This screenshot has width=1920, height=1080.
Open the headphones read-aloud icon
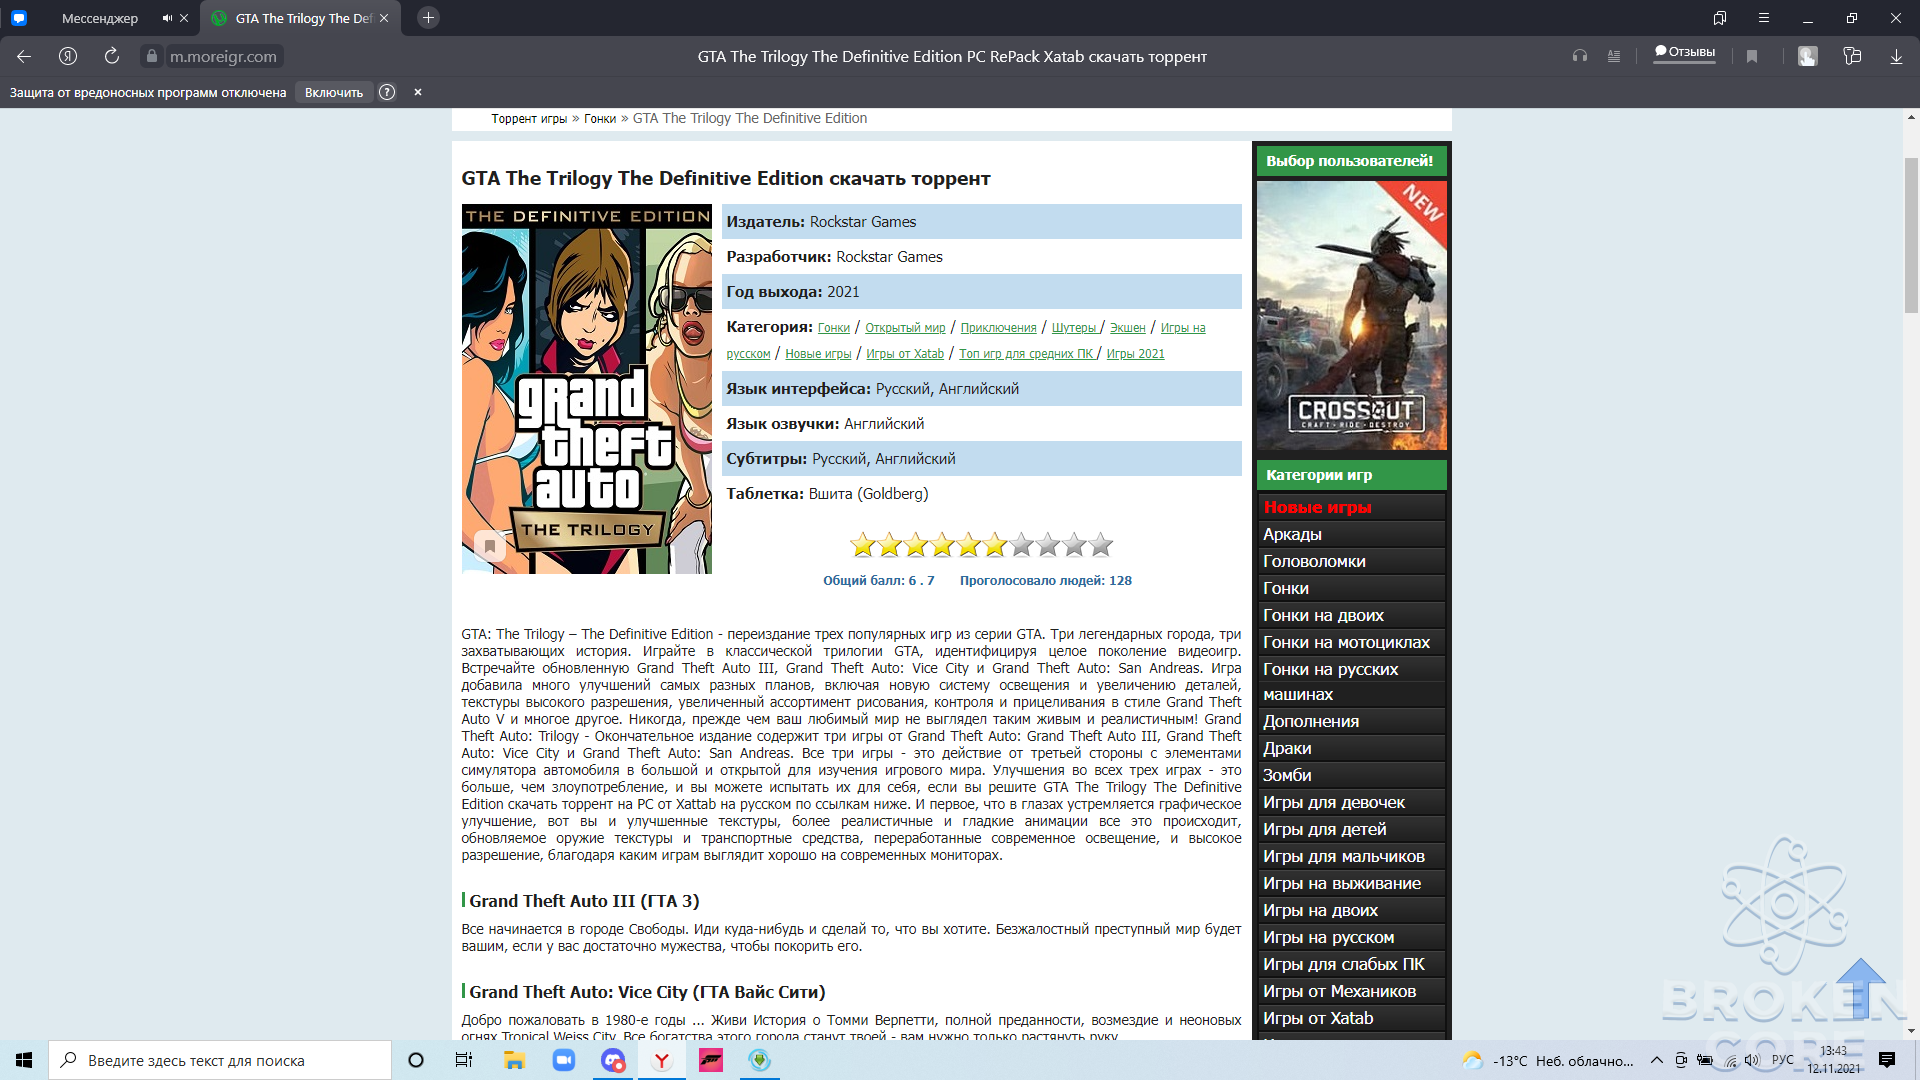coord(1580,56)
